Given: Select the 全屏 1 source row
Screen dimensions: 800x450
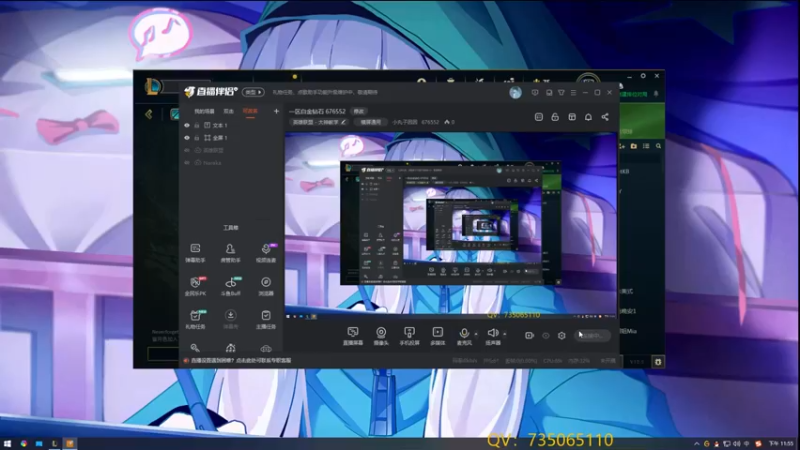Looking at the screenshot, I should click(232, 138).
